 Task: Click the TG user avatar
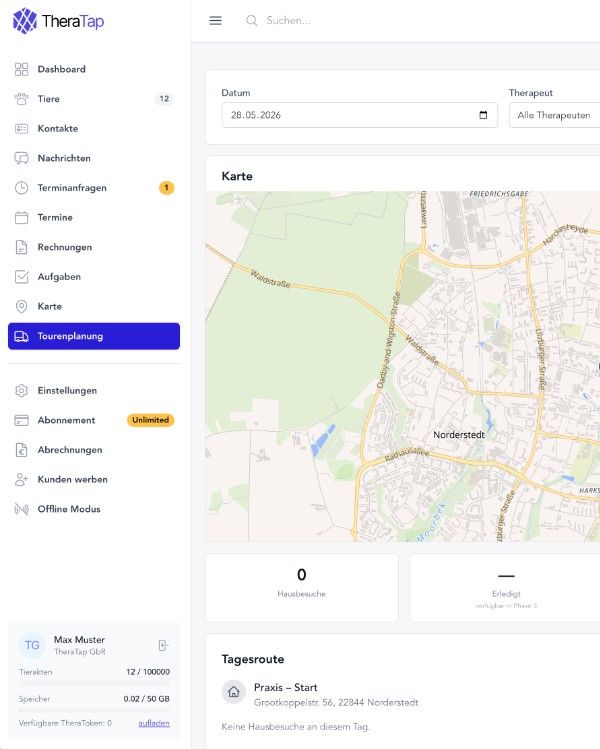coord(32,645)
